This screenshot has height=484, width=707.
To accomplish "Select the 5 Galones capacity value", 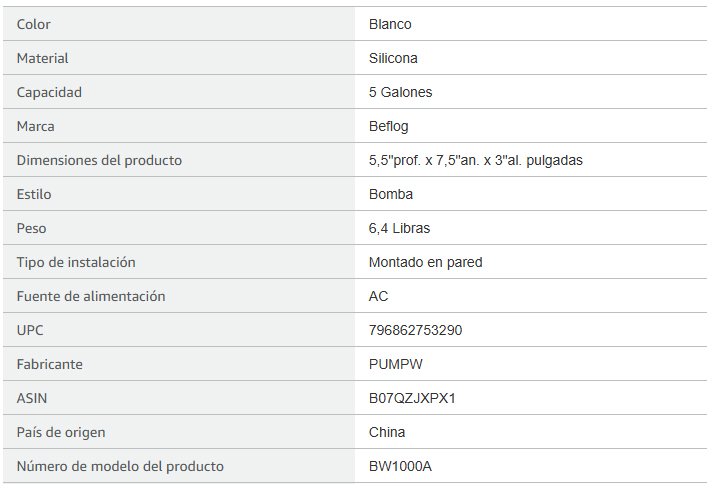I will [400, 92].
